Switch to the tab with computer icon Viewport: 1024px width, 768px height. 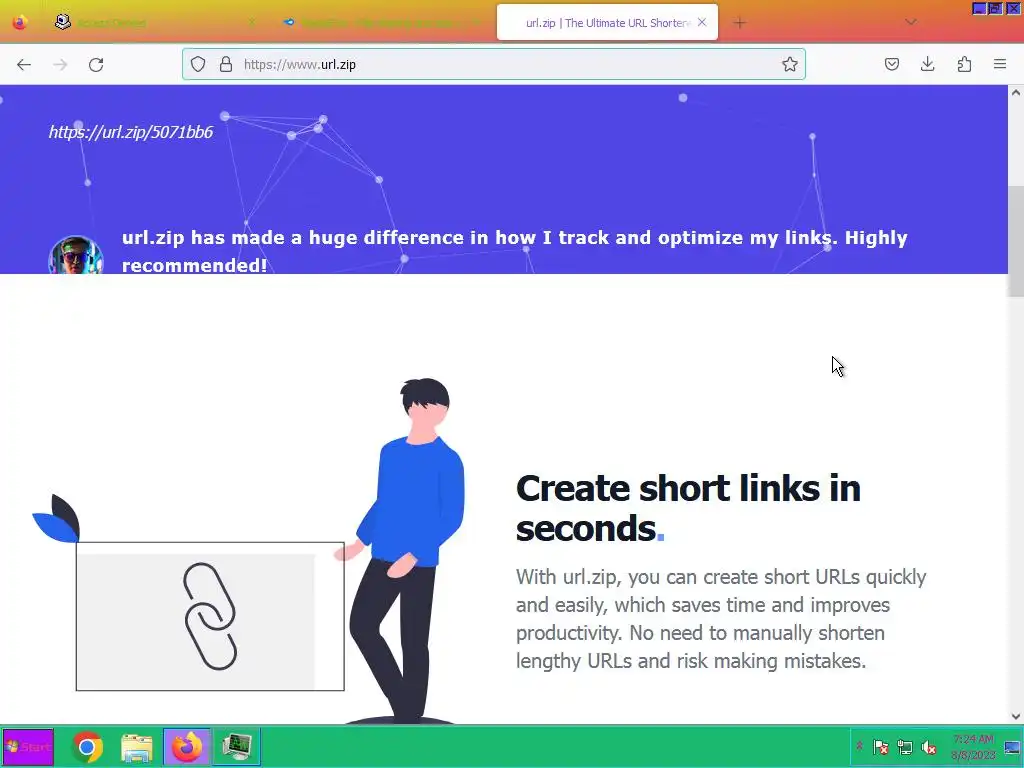tap(153, 23)
